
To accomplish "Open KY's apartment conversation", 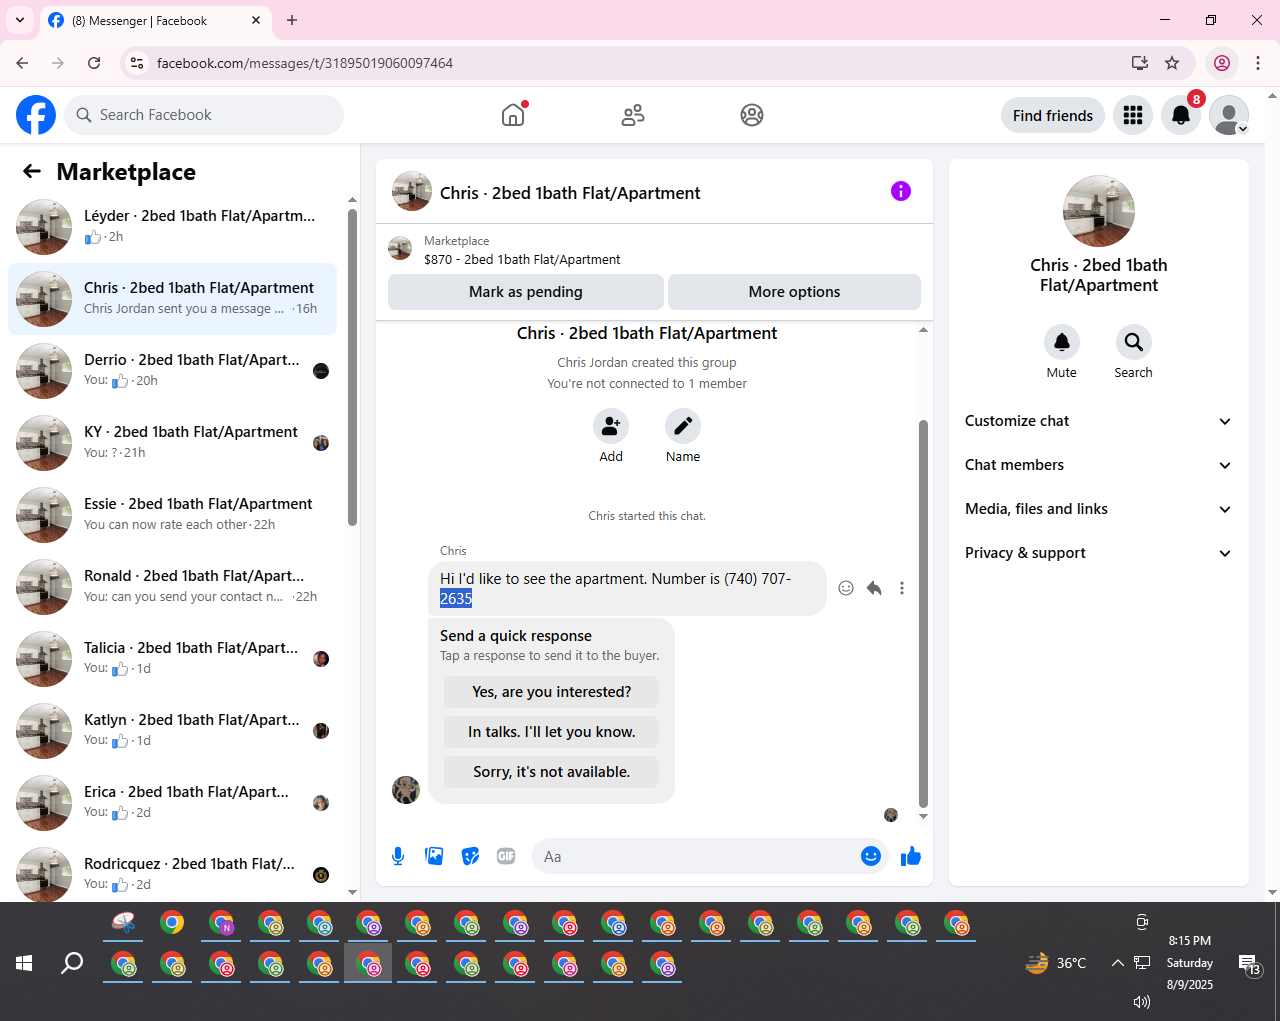I will [172, 443].
